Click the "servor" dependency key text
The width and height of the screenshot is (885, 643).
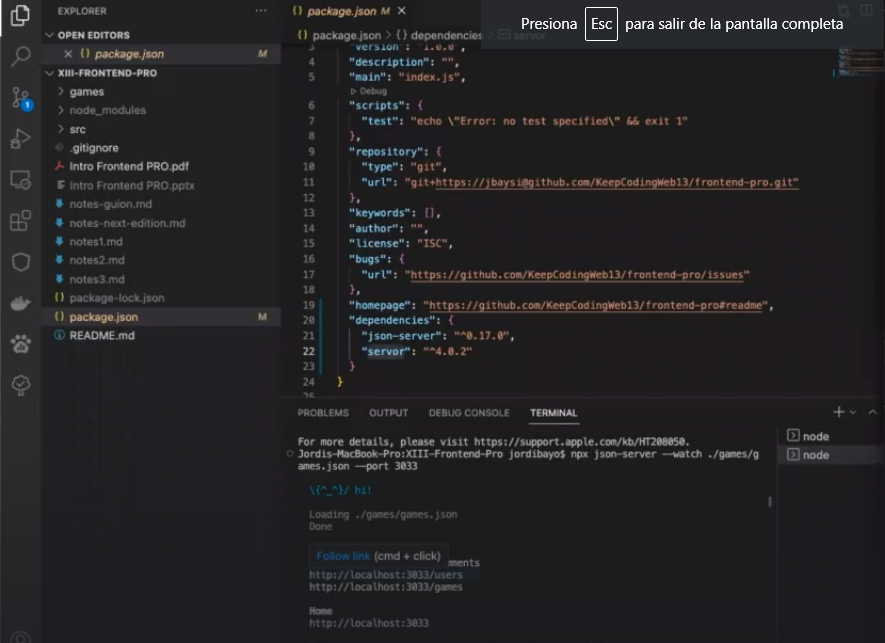click(386, 351)
